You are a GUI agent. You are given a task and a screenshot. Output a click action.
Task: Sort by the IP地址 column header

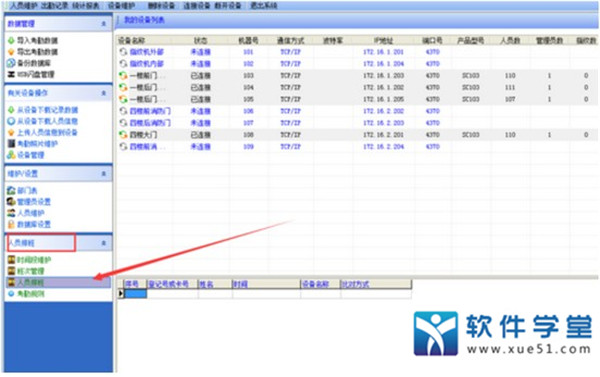[383, 40]
